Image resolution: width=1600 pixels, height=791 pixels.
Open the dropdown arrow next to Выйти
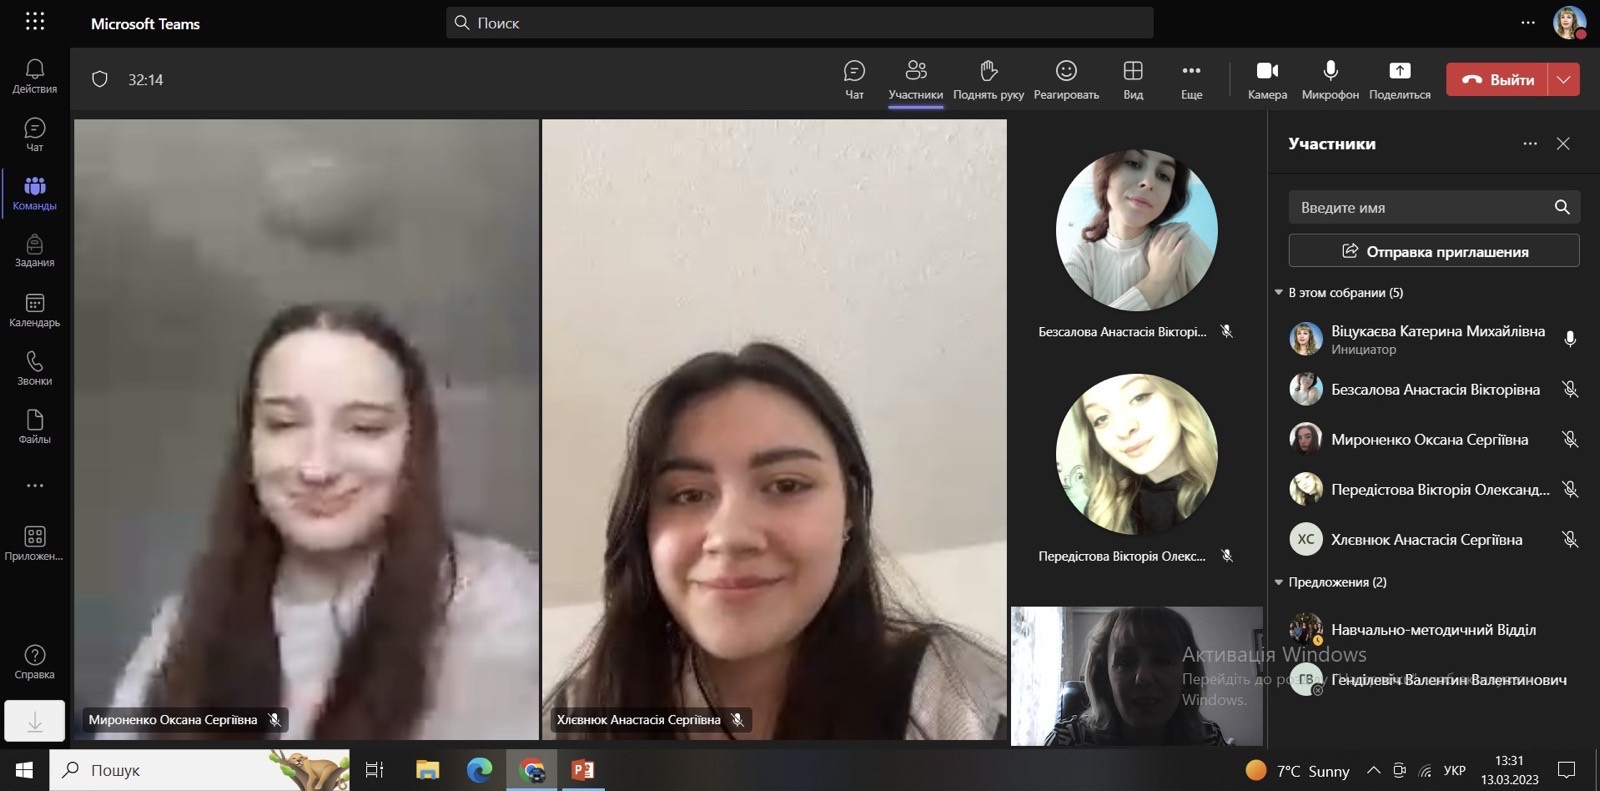1564,80
